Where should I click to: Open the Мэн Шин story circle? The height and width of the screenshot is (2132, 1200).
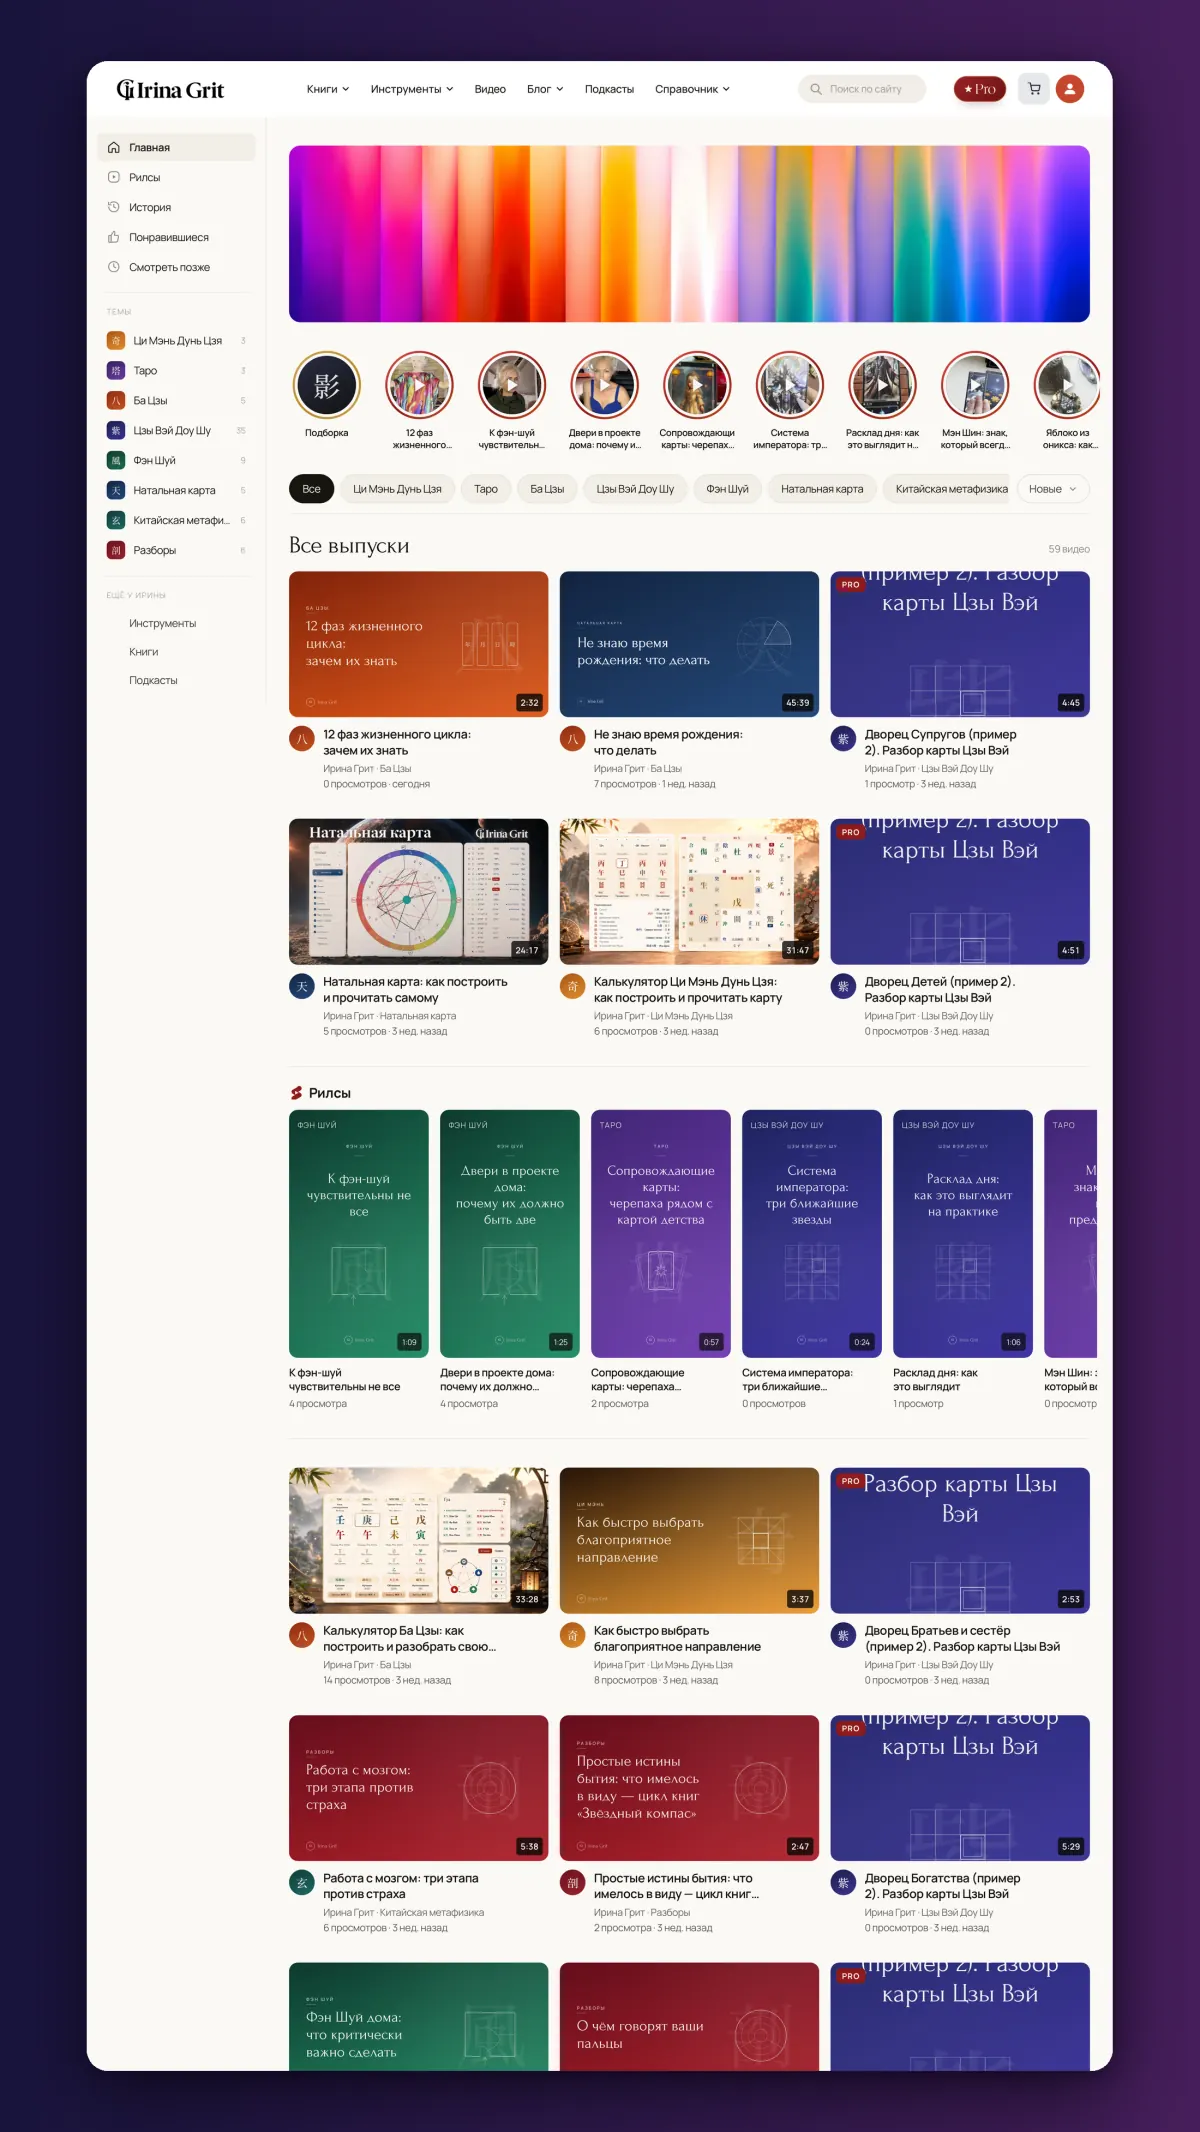click(x=975, y=385)
